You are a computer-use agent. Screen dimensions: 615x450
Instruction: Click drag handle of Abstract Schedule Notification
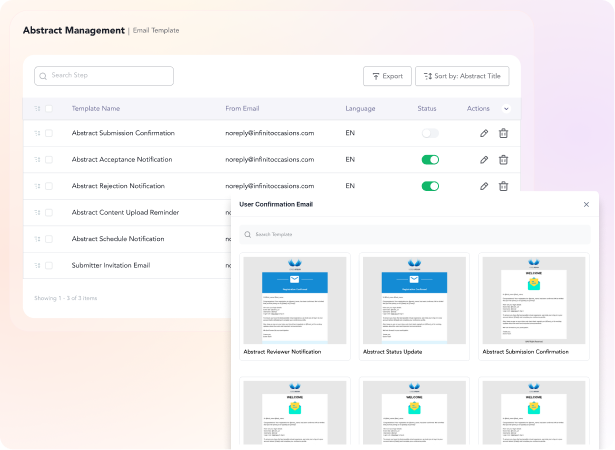[x=37, y=239]
